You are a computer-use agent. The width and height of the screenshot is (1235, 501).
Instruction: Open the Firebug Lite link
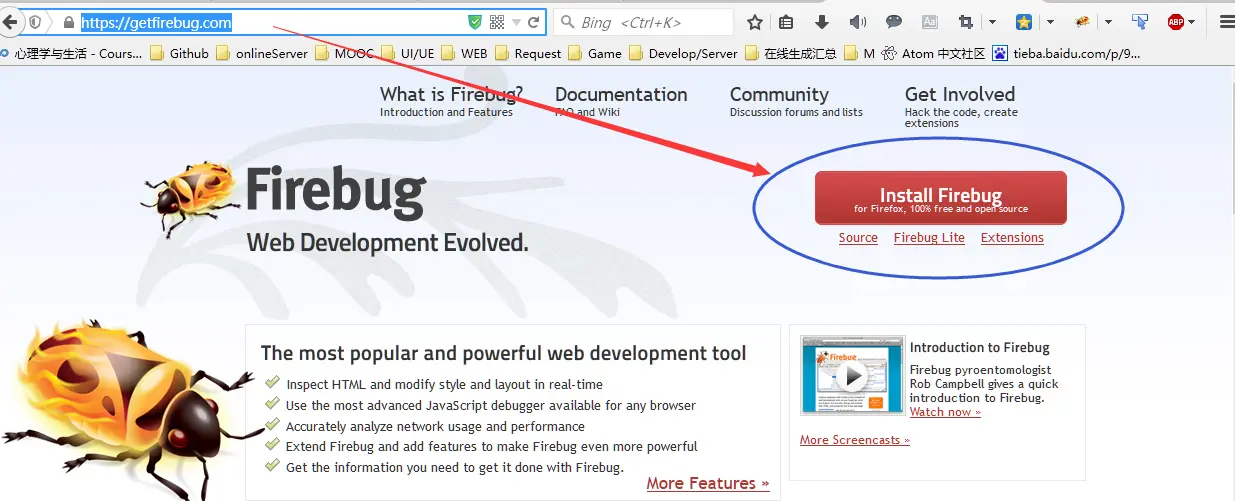pos(929,238)
